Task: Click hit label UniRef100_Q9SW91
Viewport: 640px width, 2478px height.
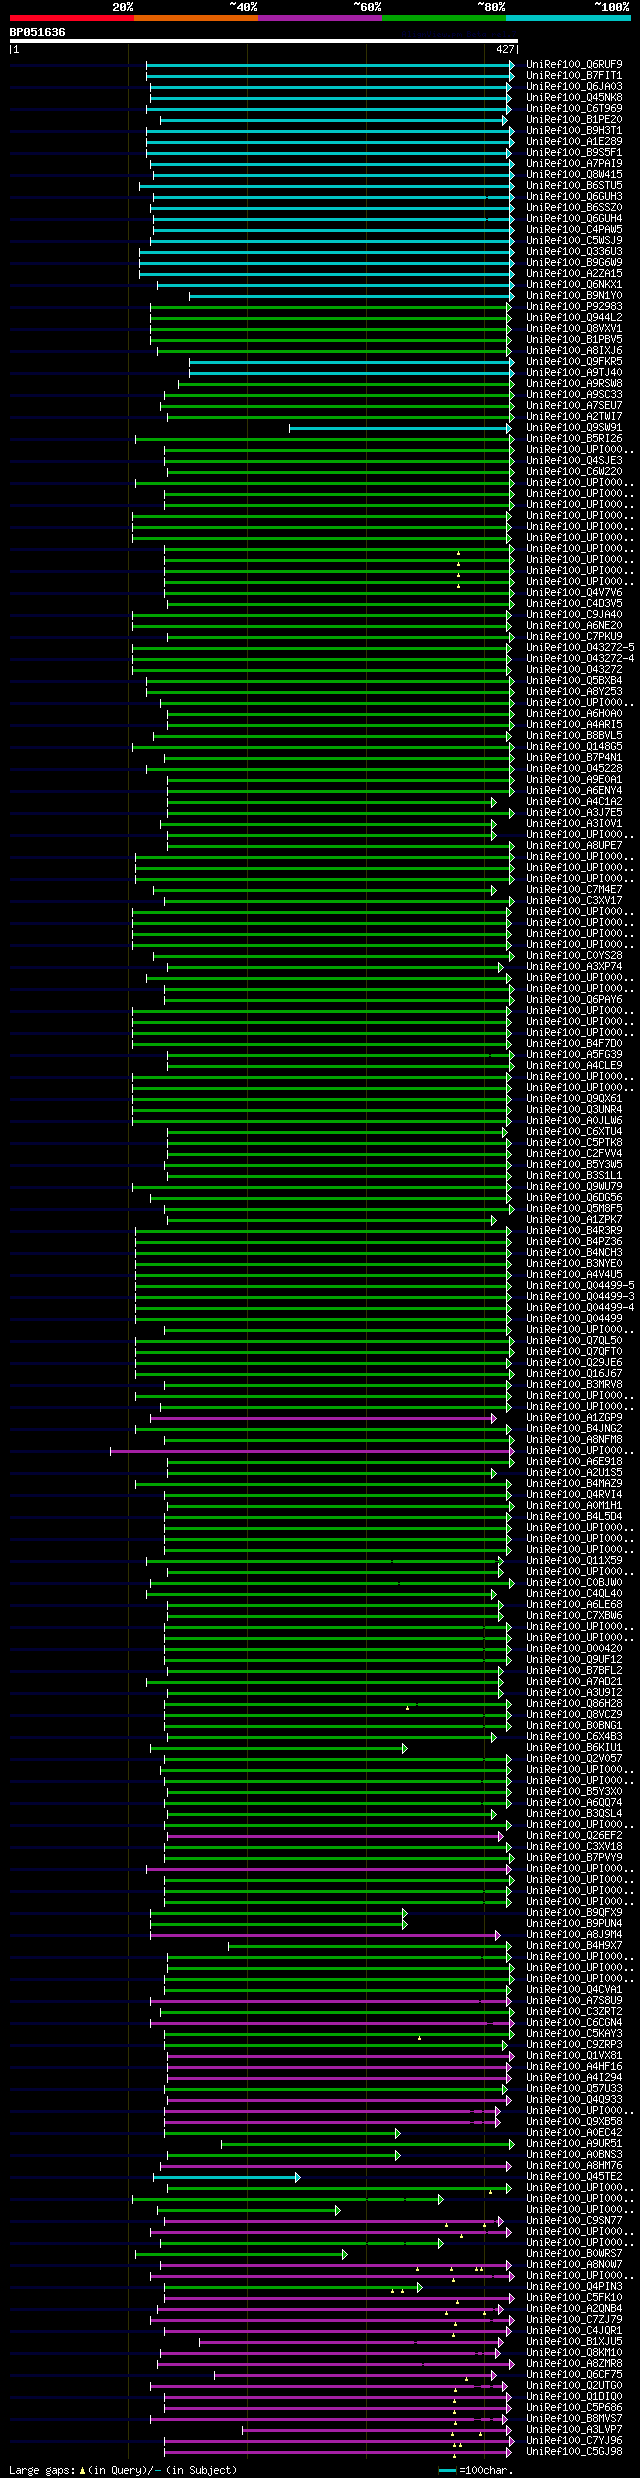Action: point(574,427)
